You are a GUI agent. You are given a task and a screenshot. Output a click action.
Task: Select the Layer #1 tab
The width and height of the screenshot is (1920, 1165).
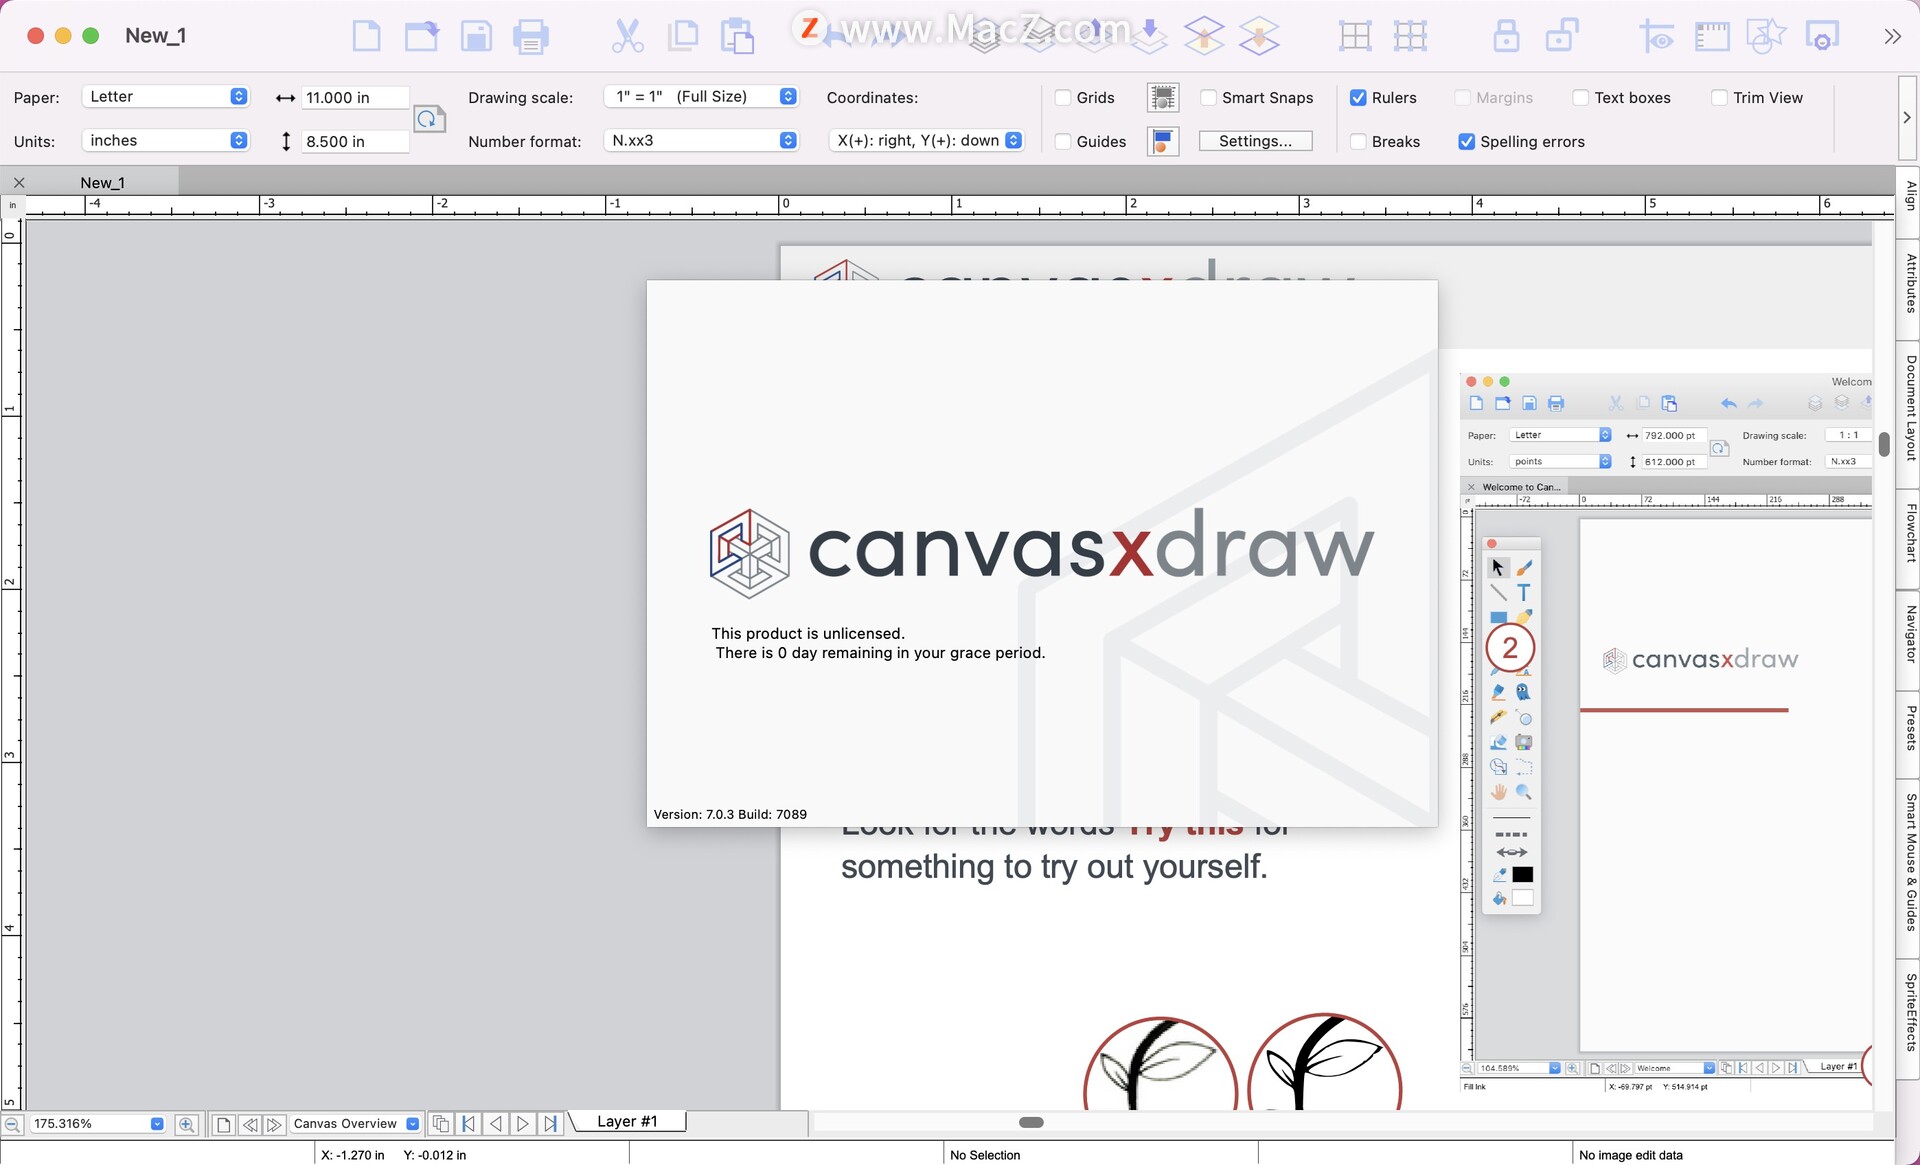tap(627, 1122)
